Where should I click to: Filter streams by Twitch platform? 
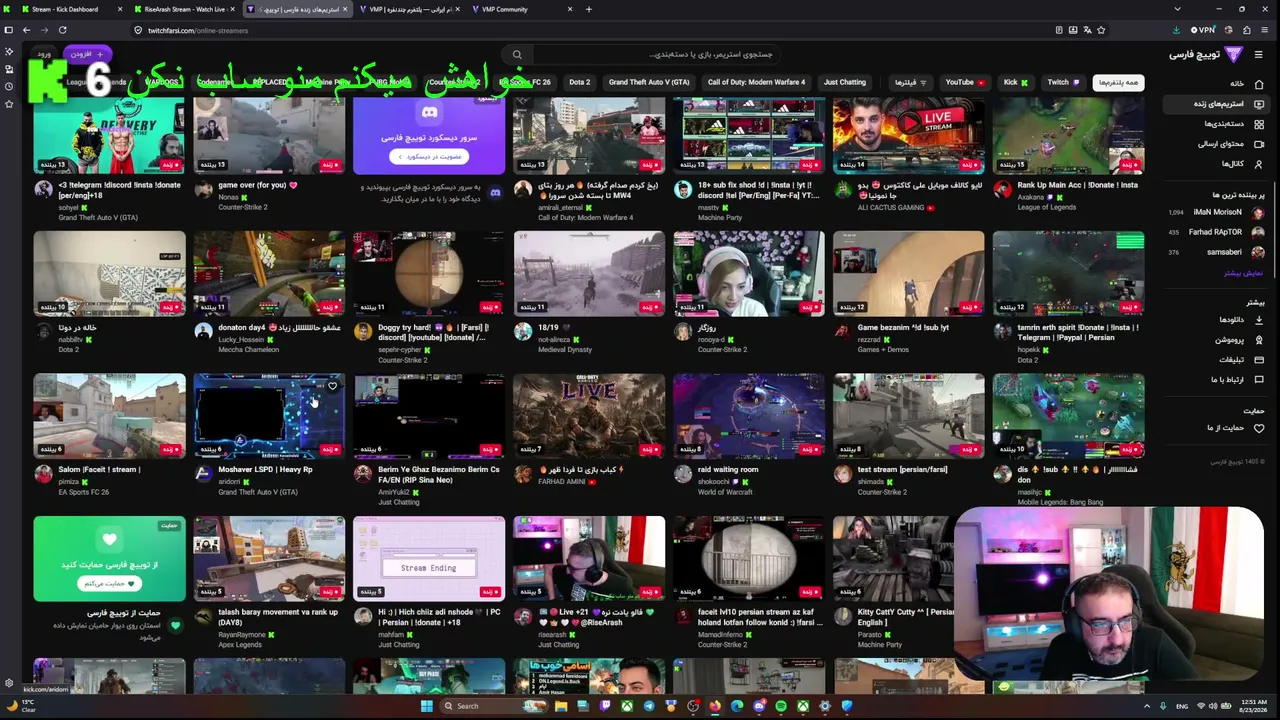[1062, 82]
